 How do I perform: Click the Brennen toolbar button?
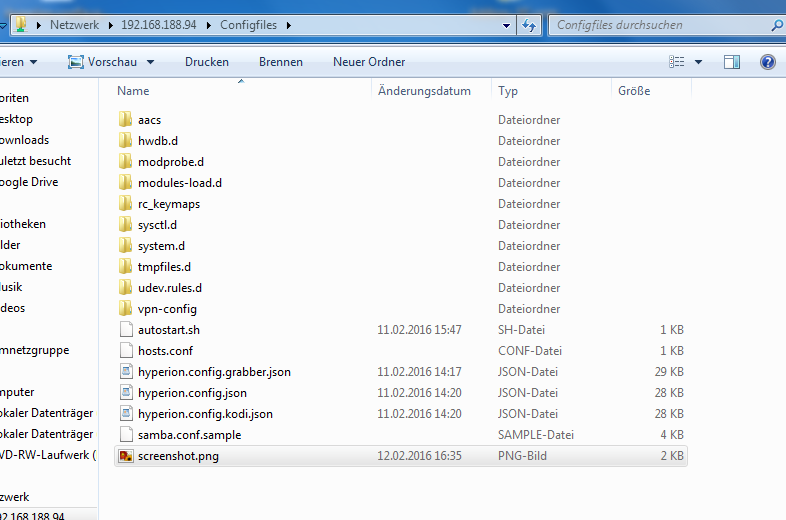point(280,62)
